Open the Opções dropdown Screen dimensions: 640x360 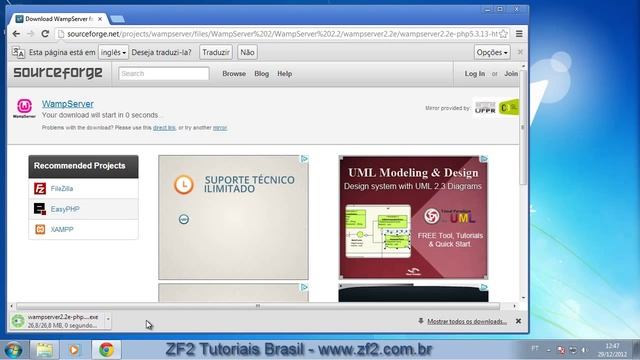tap(492, 52)
